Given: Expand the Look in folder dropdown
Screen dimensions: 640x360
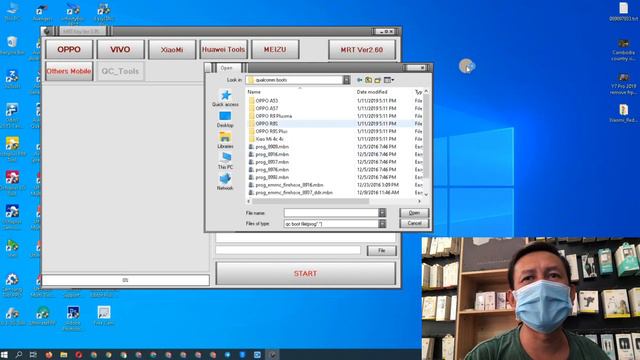Looking at the screenshot, I should point(347,80).
